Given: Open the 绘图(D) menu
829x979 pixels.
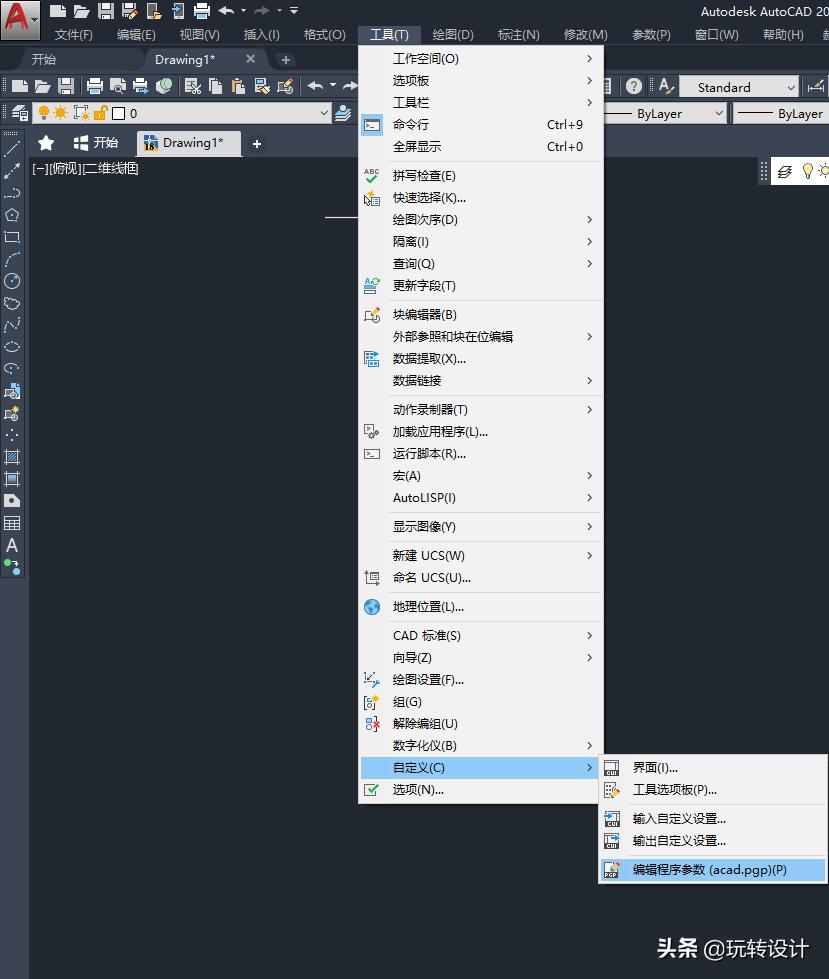Looking at the screenshot, I should pyautogui.click(x=453, y=33).
